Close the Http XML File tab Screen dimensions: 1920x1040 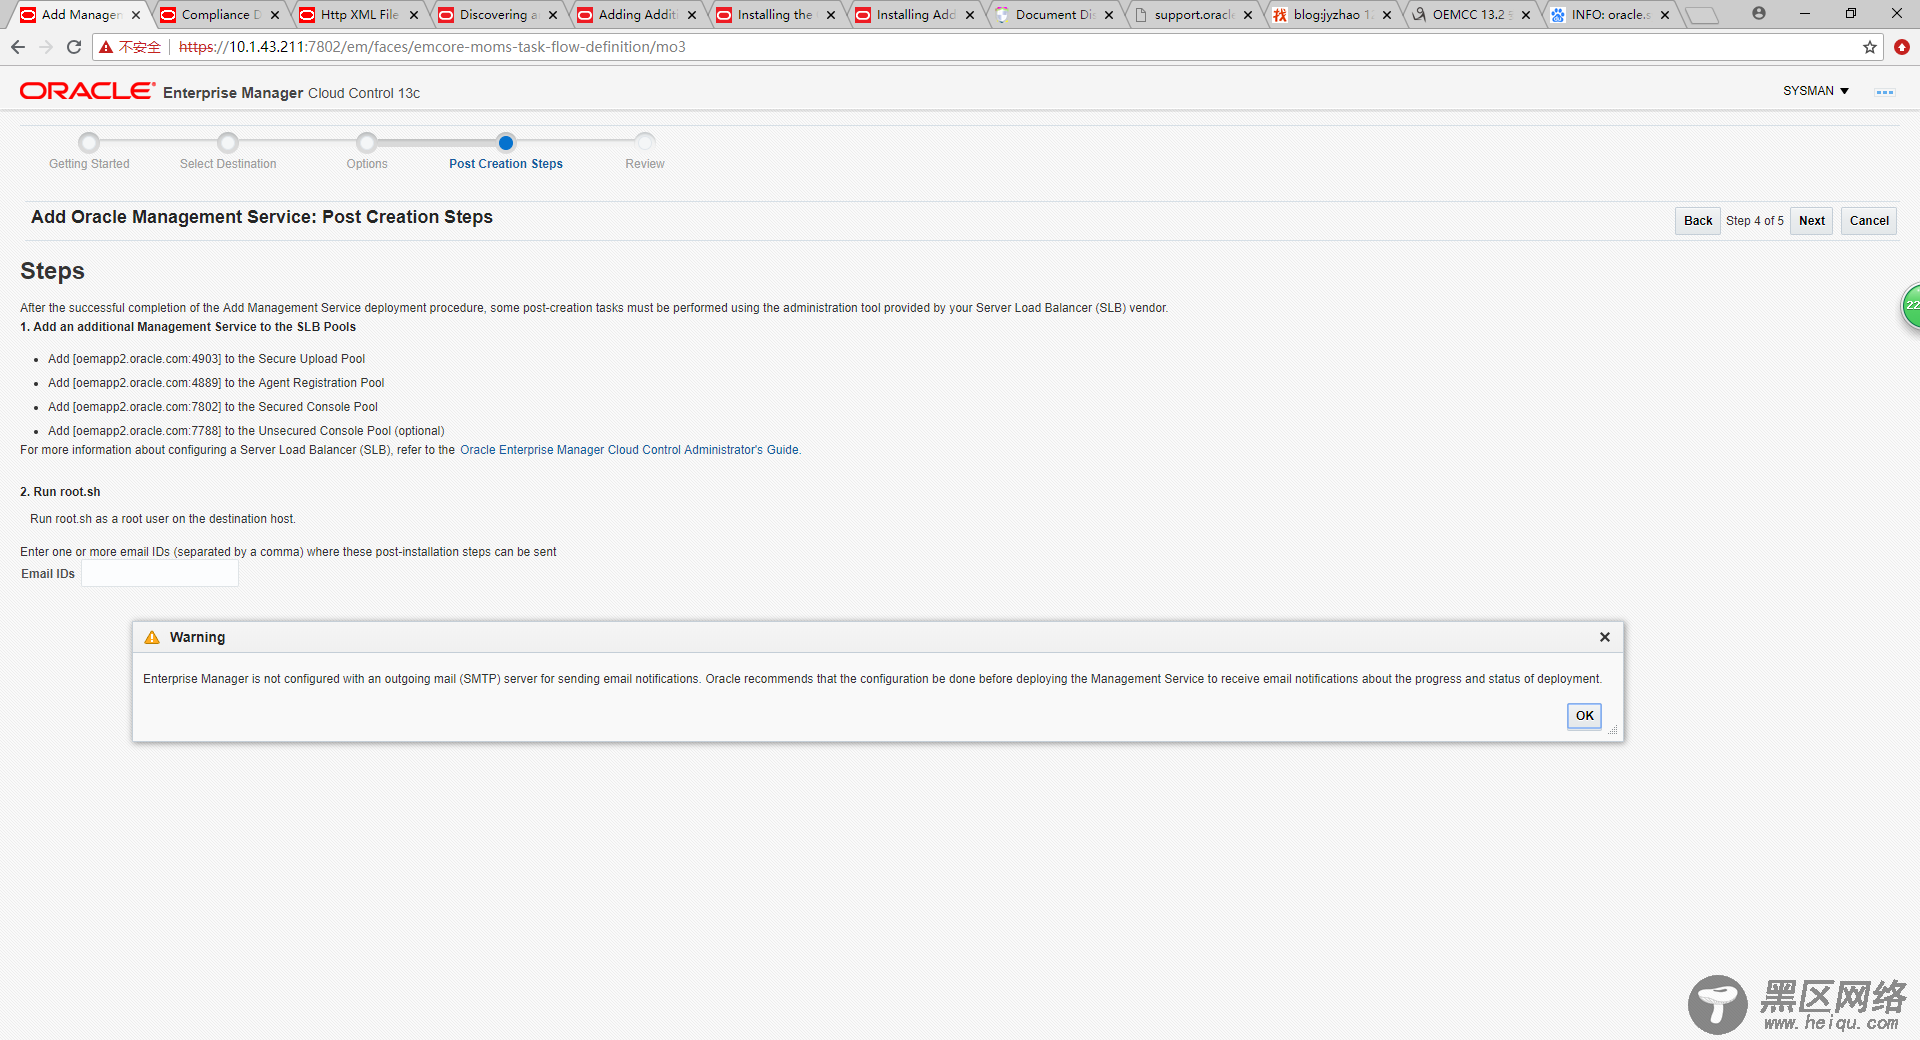(414, 15)
